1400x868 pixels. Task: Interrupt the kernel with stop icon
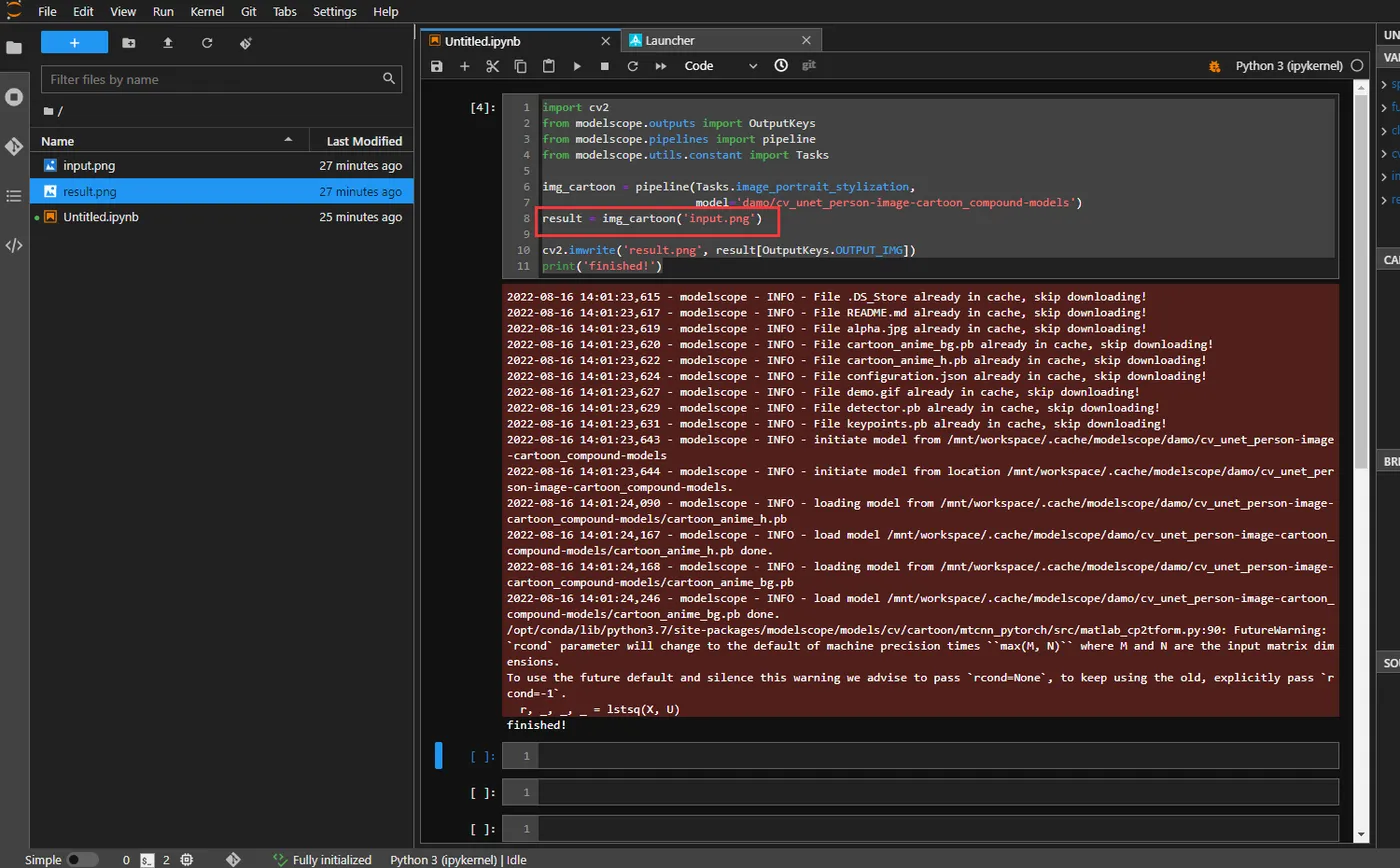tap(604, 66)
